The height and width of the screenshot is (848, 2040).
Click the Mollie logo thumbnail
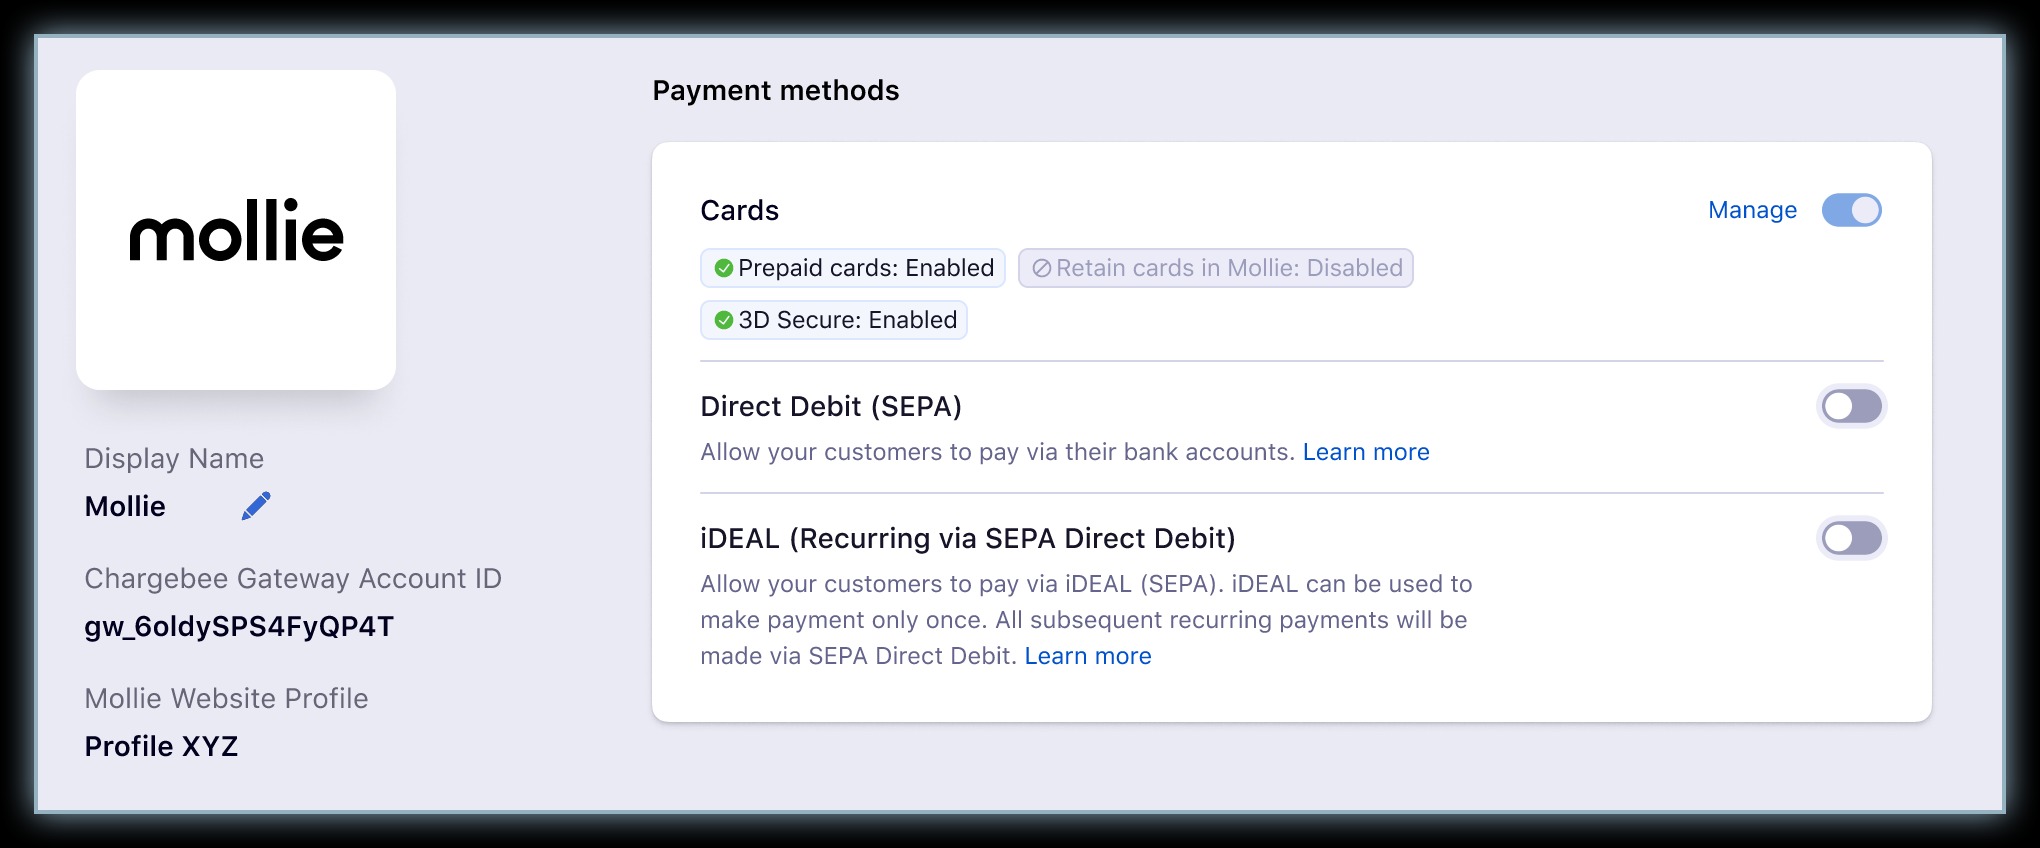click(x=236, y=230)
